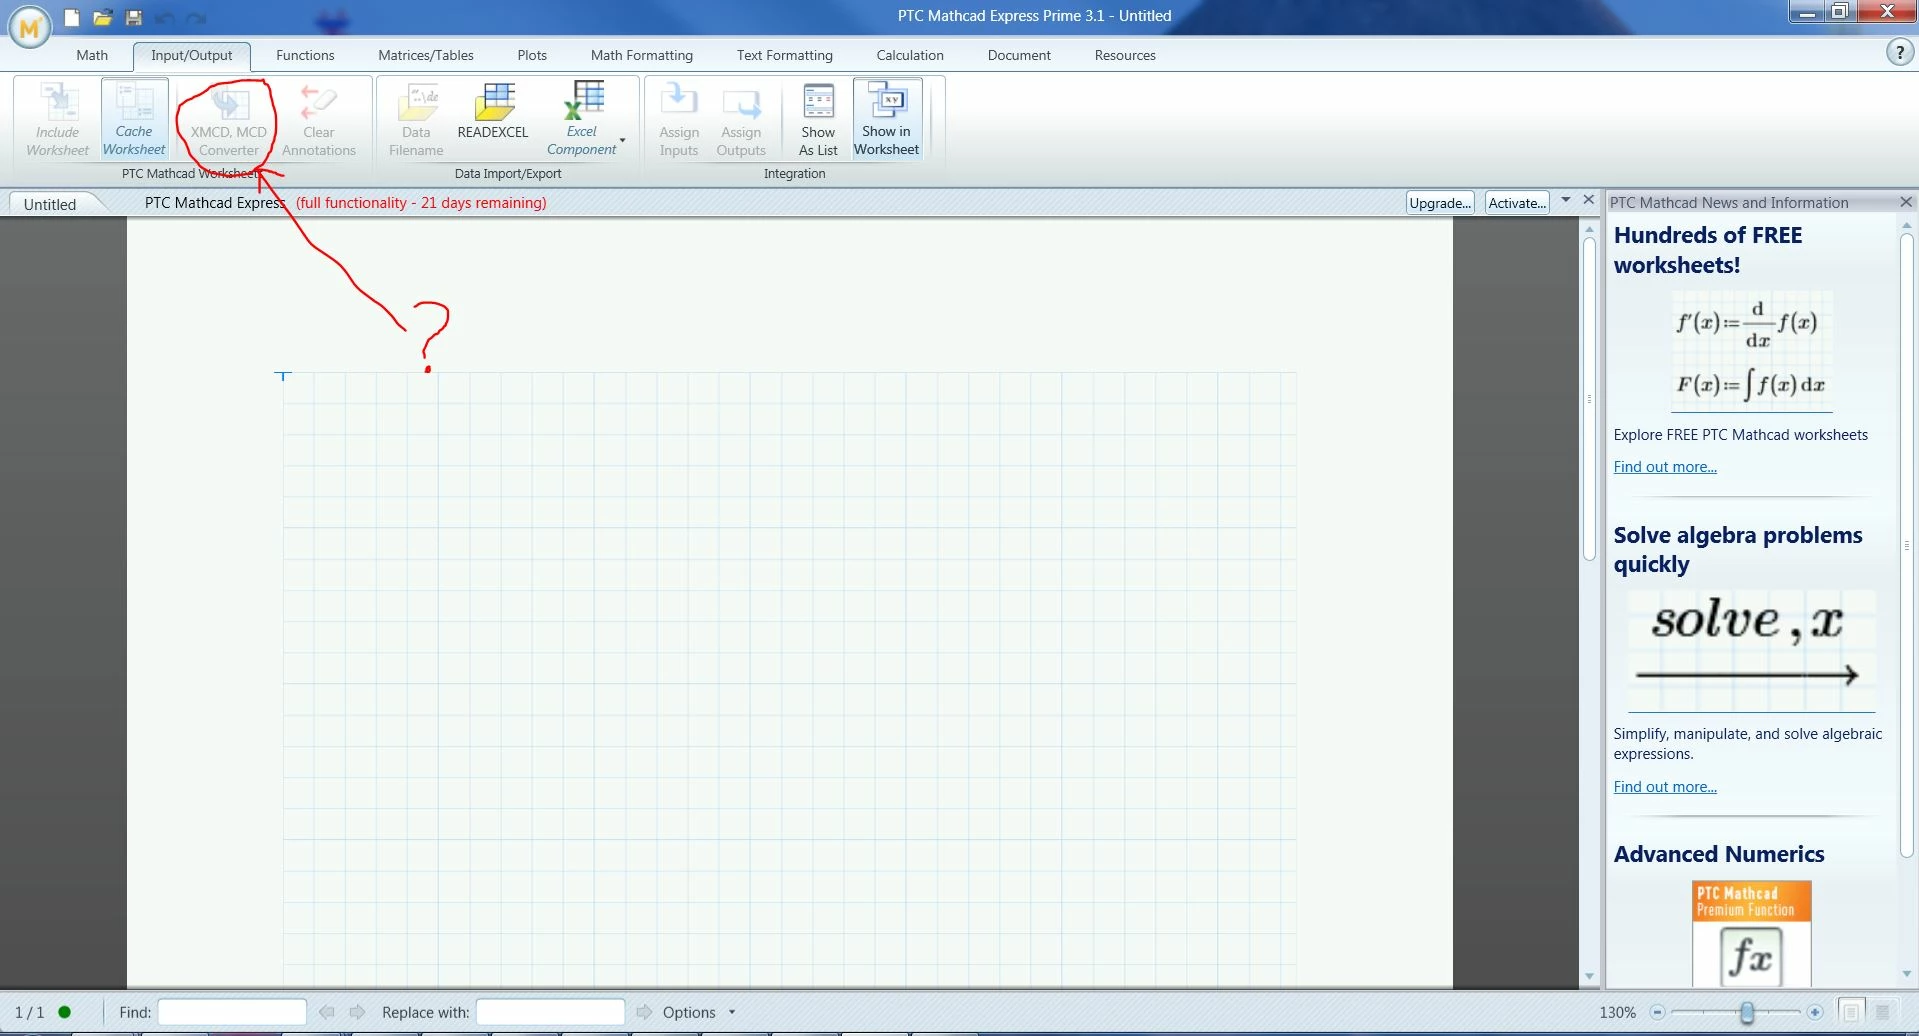Open a file via the folder icon
1919x1036 pixels.
[x=102, y=17]
